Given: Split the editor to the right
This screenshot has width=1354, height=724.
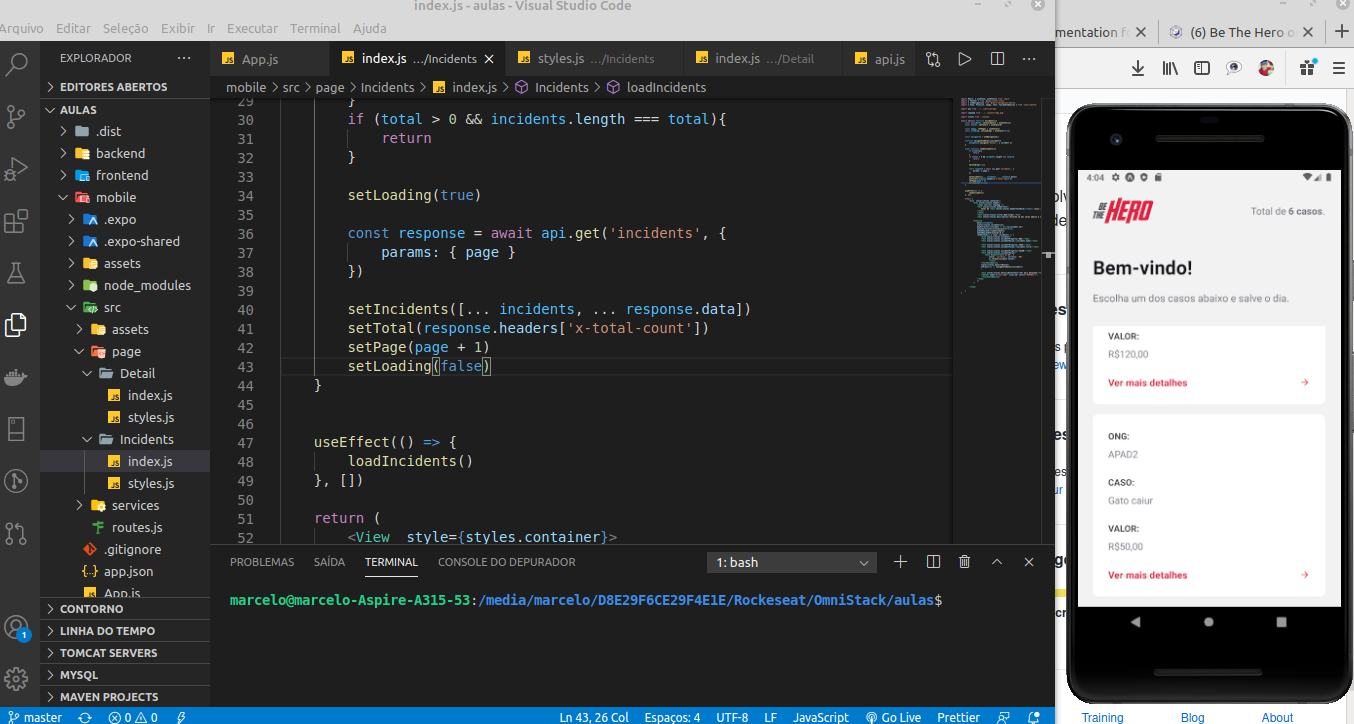Looking at the screenshot, I should point(997,59).
